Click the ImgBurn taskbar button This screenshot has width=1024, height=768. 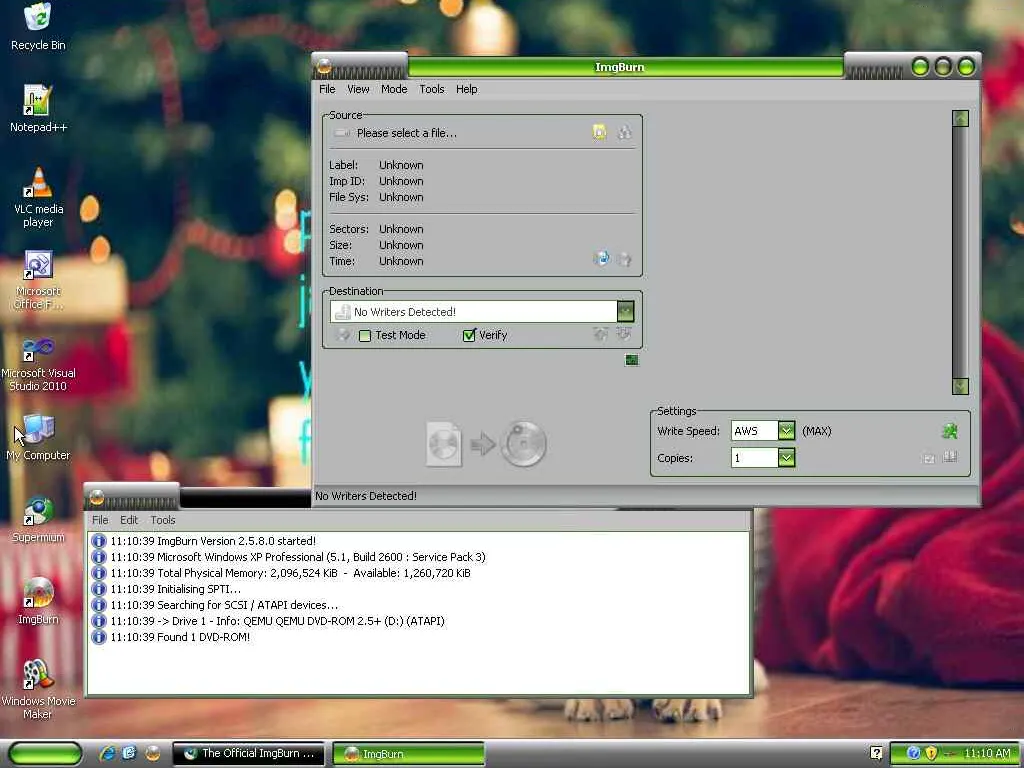pos(409,754)
